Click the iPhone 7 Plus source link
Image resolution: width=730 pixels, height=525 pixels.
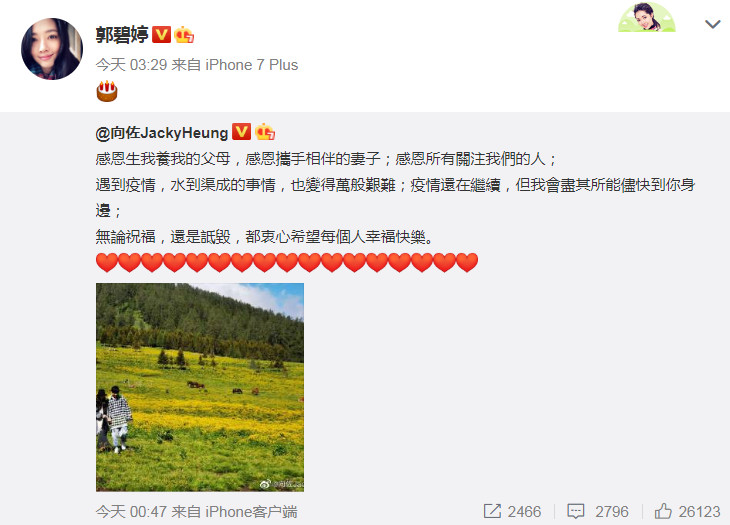tap(251, 65)
